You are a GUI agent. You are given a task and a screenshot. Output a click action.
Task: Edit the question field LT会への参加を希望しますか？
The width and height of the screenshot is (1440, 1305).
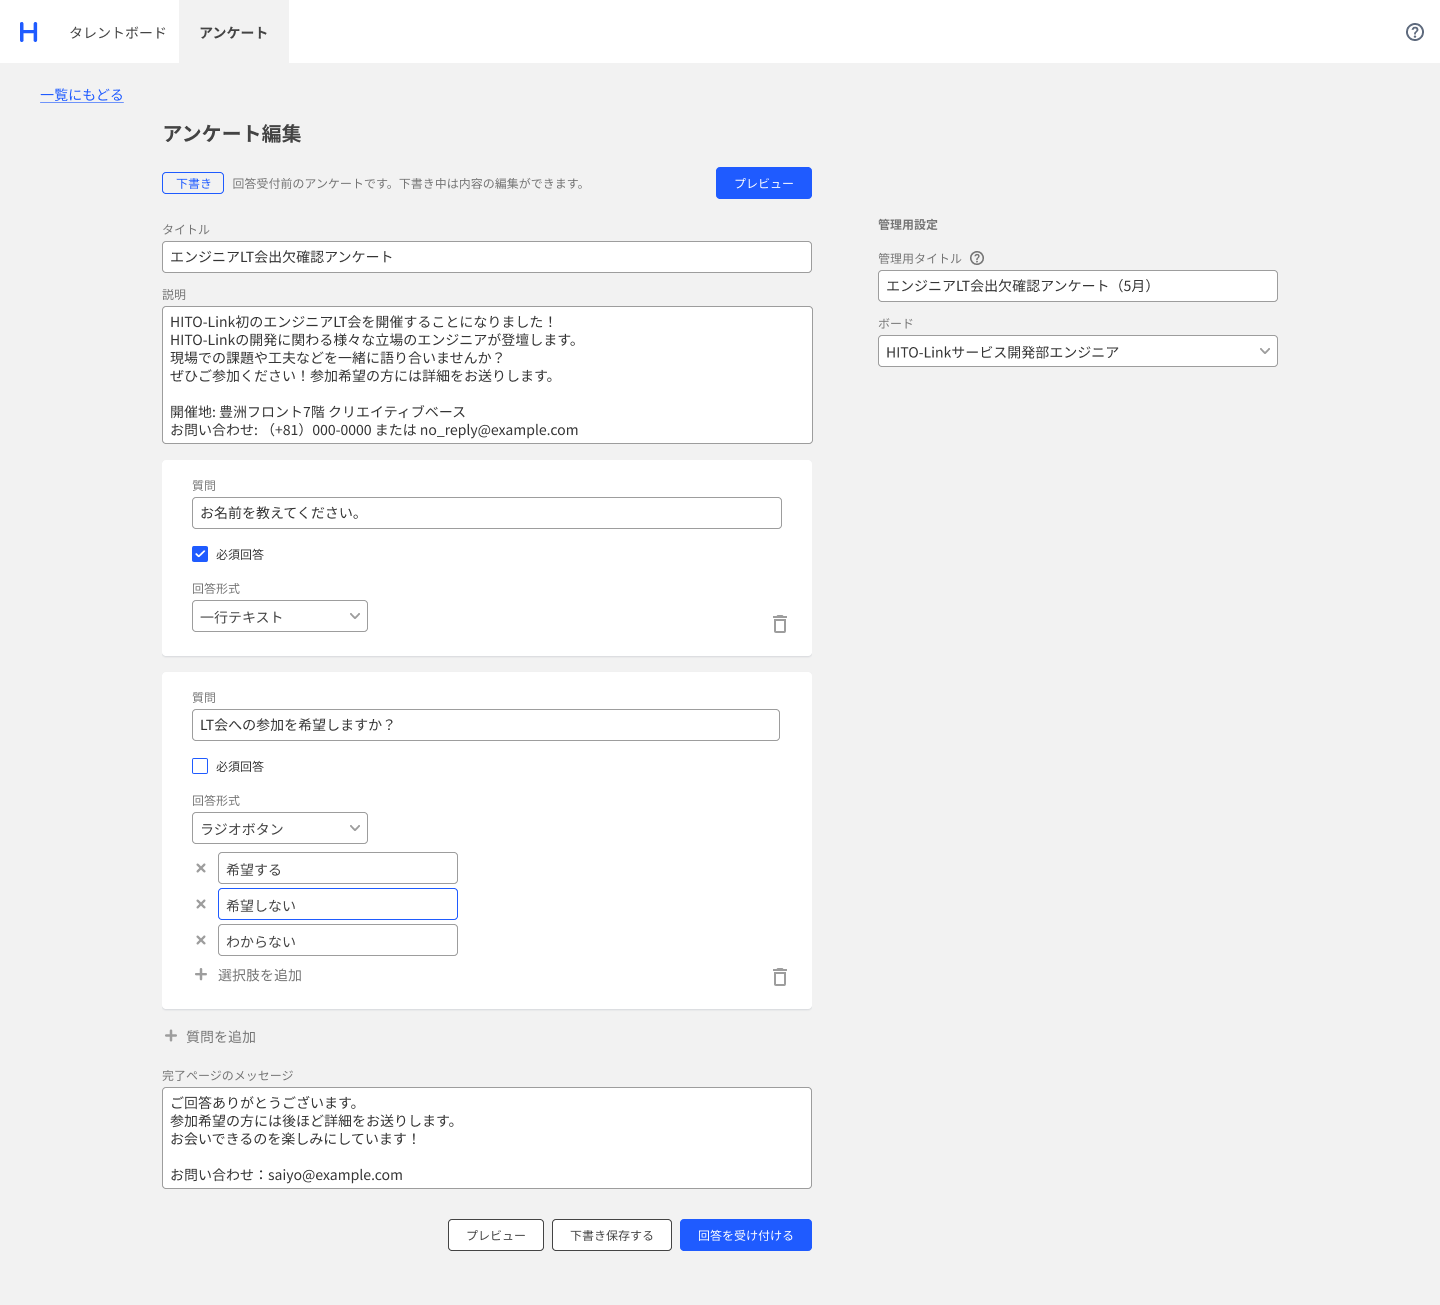[486, 725]
